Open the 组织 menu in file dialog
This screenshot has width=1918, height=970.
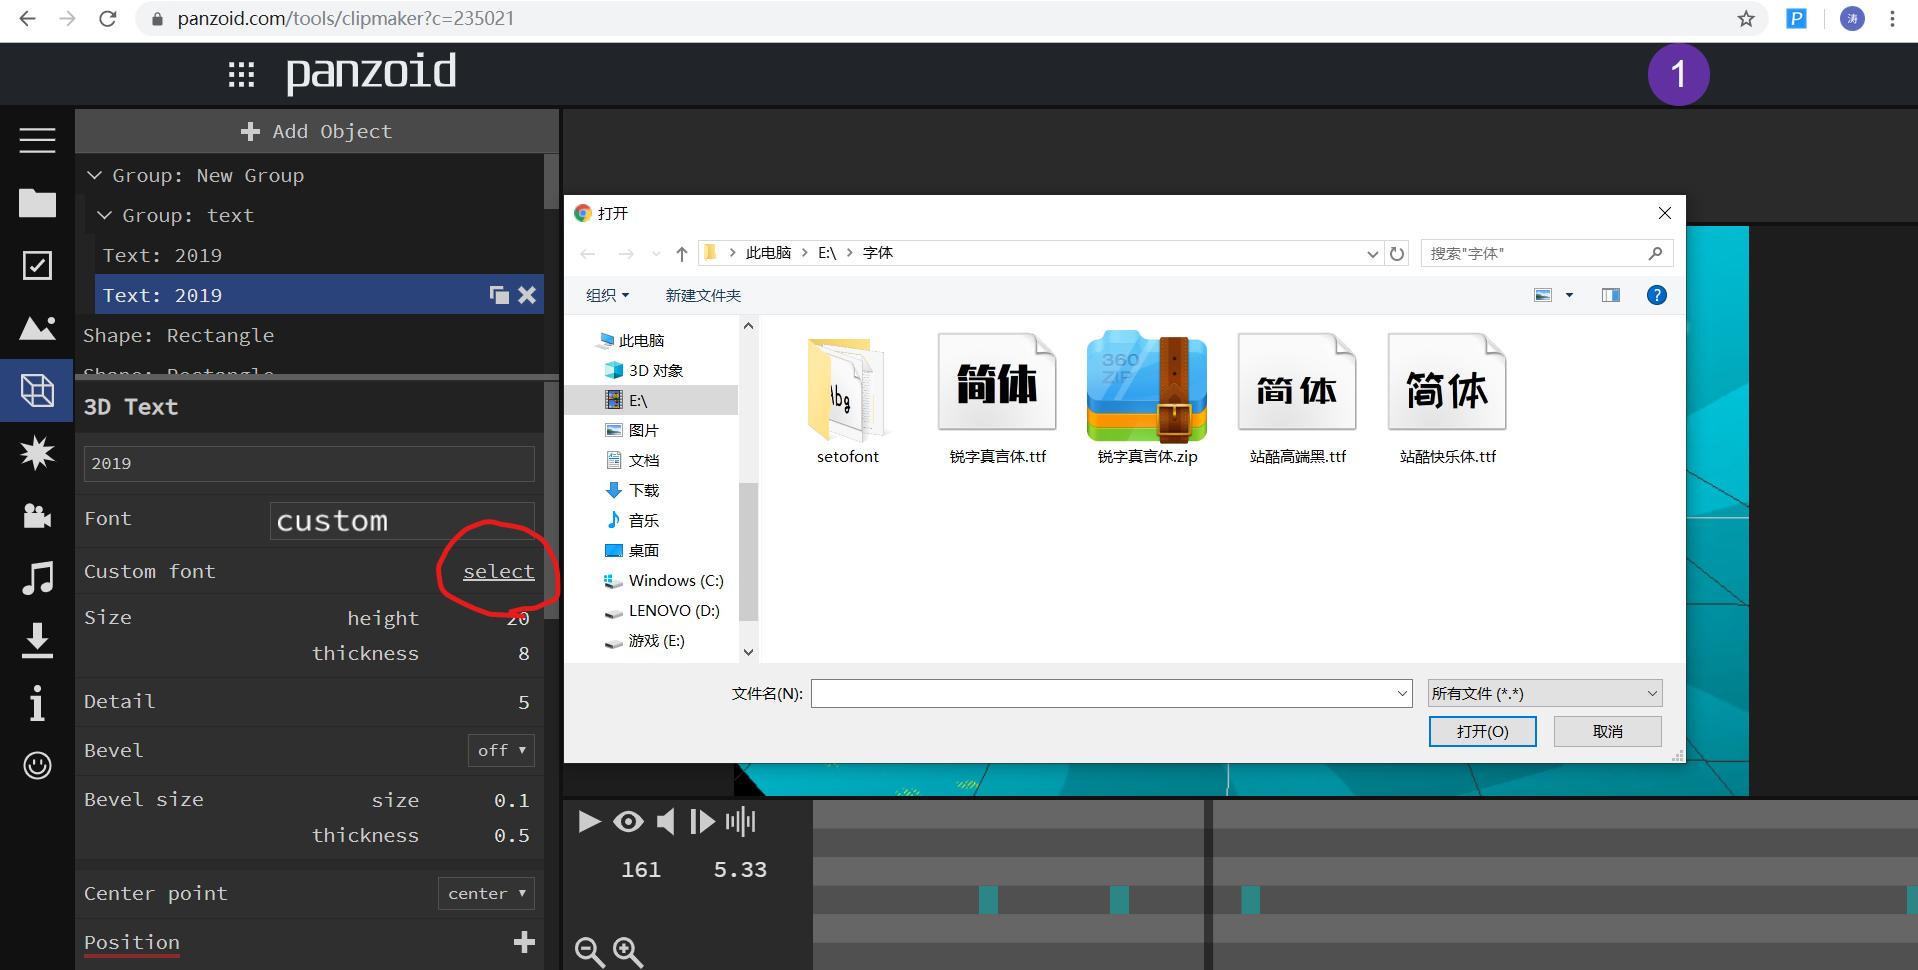[x=607, y=295]
